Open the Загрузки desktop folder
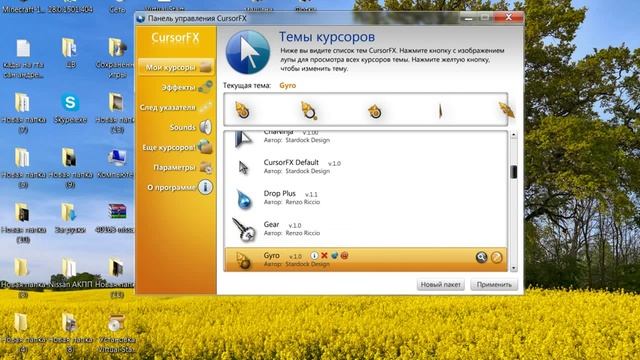640x360 pixels. (70, 218)
